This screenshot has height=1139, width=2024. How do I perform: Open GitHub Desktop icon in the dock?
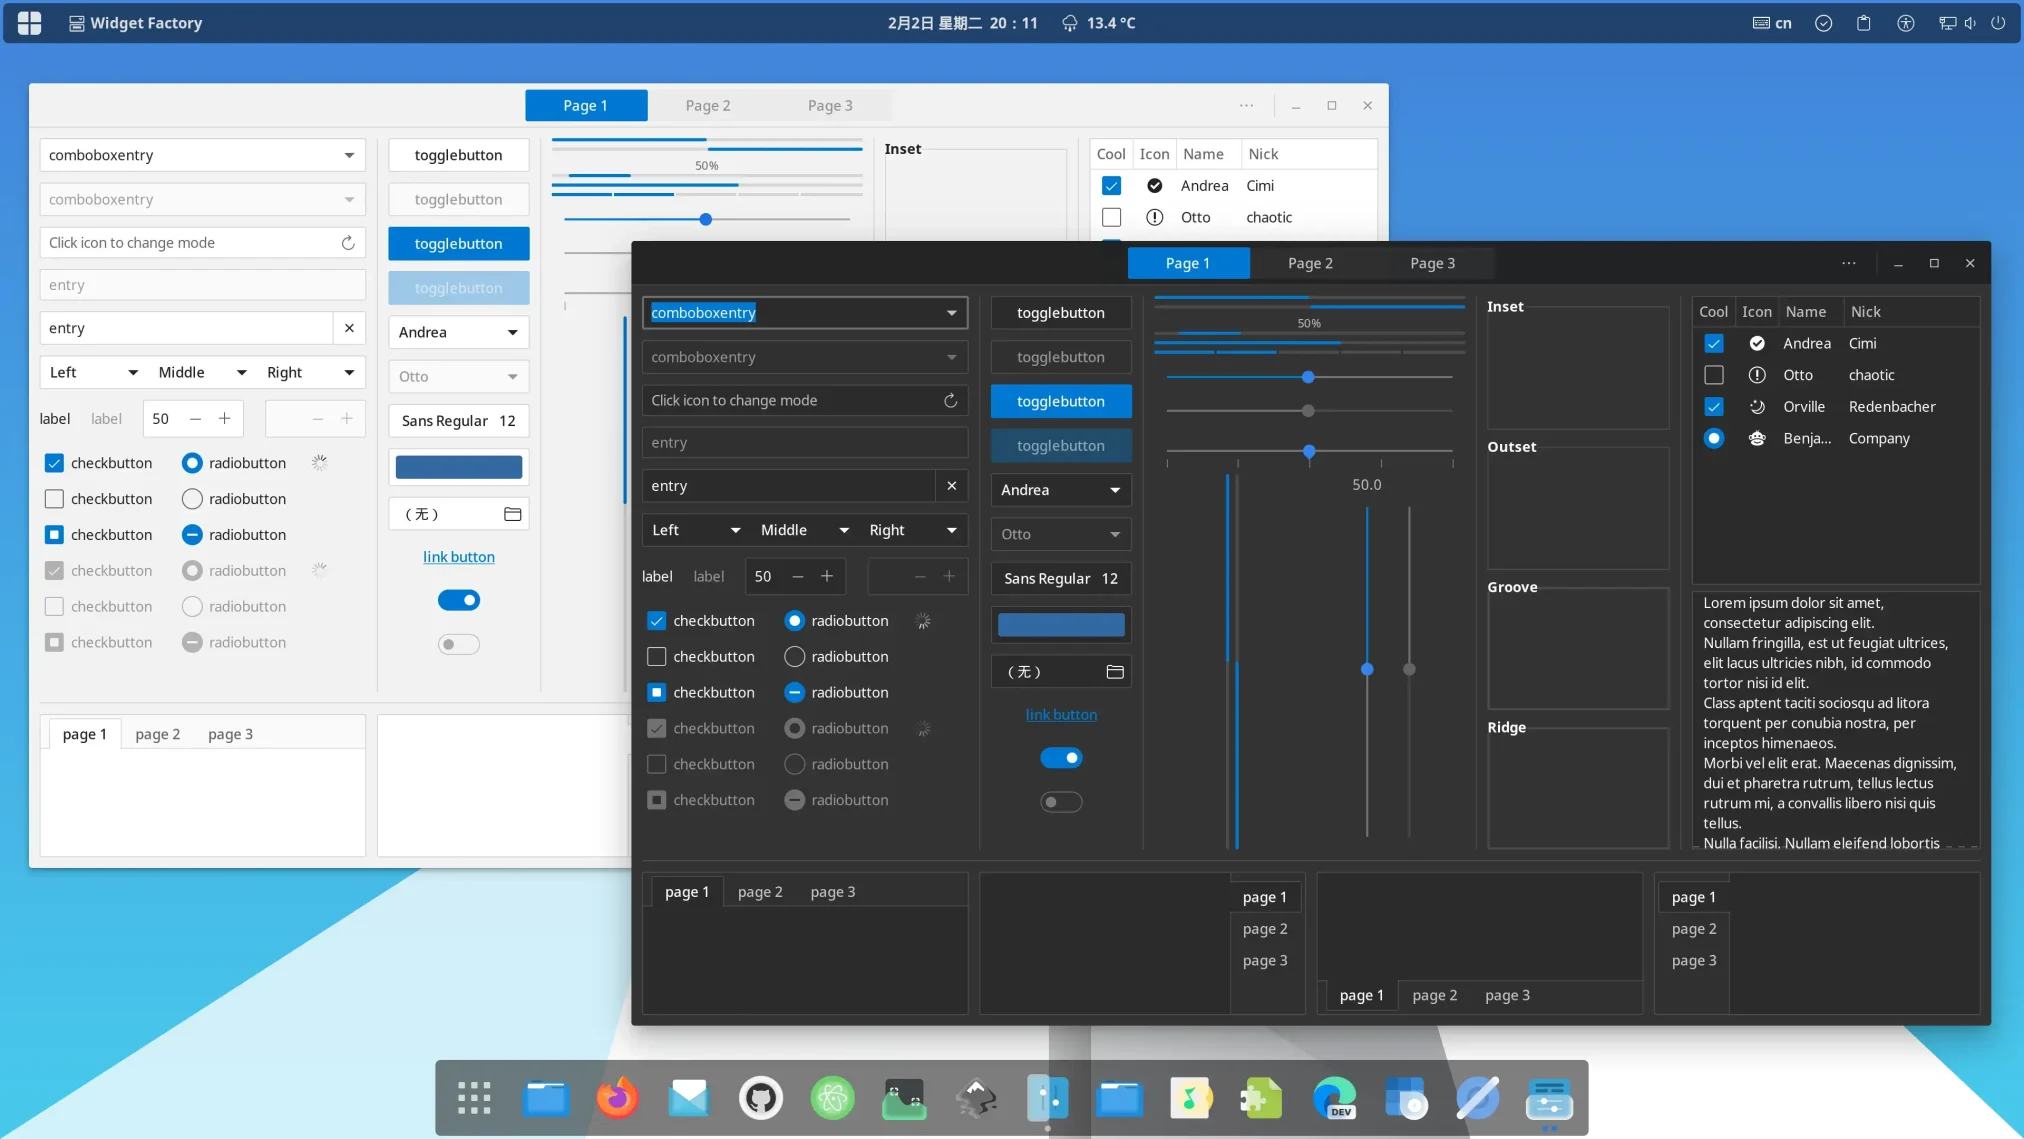pos(760,1098)
